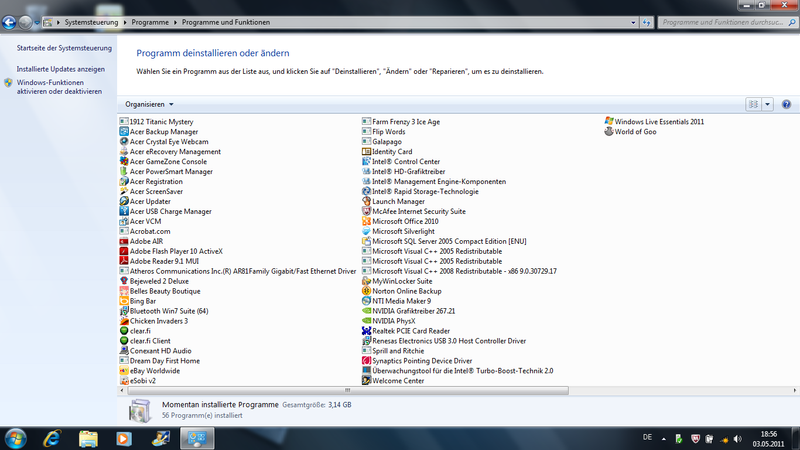Click the Synaptics Pointing Device Driver icon
Viewport: 800px width, 450px height.
click(x=366, y=361)
